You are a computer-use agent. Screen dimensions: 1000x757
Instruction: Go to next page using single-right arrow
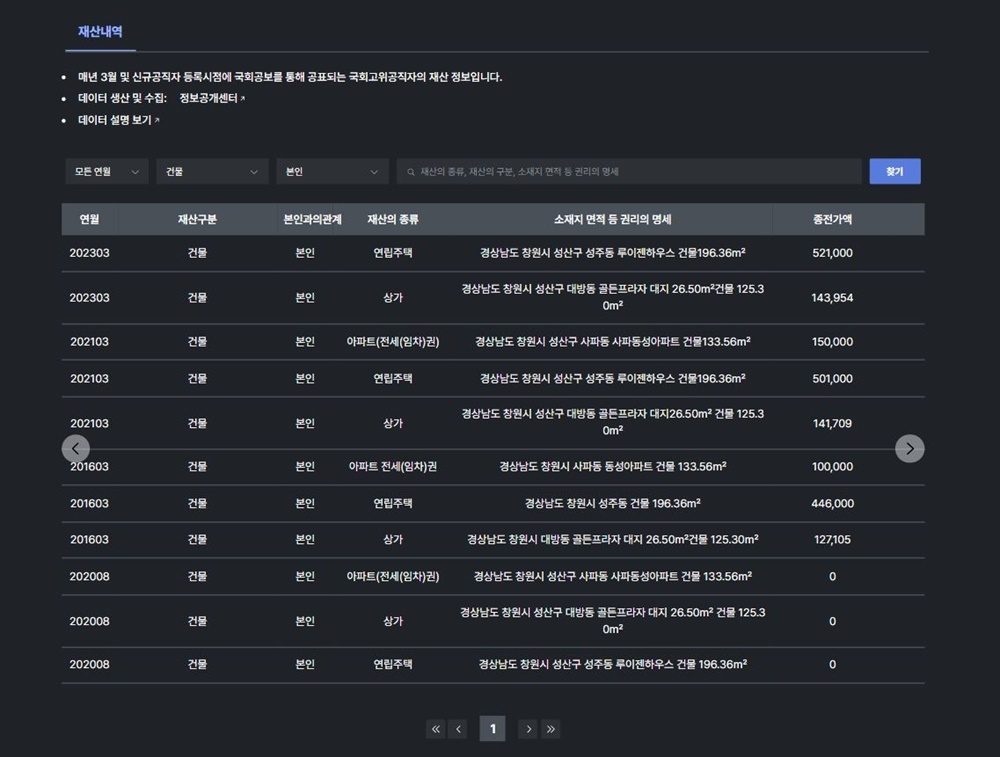pyautogui.click(x=528, y=729)
